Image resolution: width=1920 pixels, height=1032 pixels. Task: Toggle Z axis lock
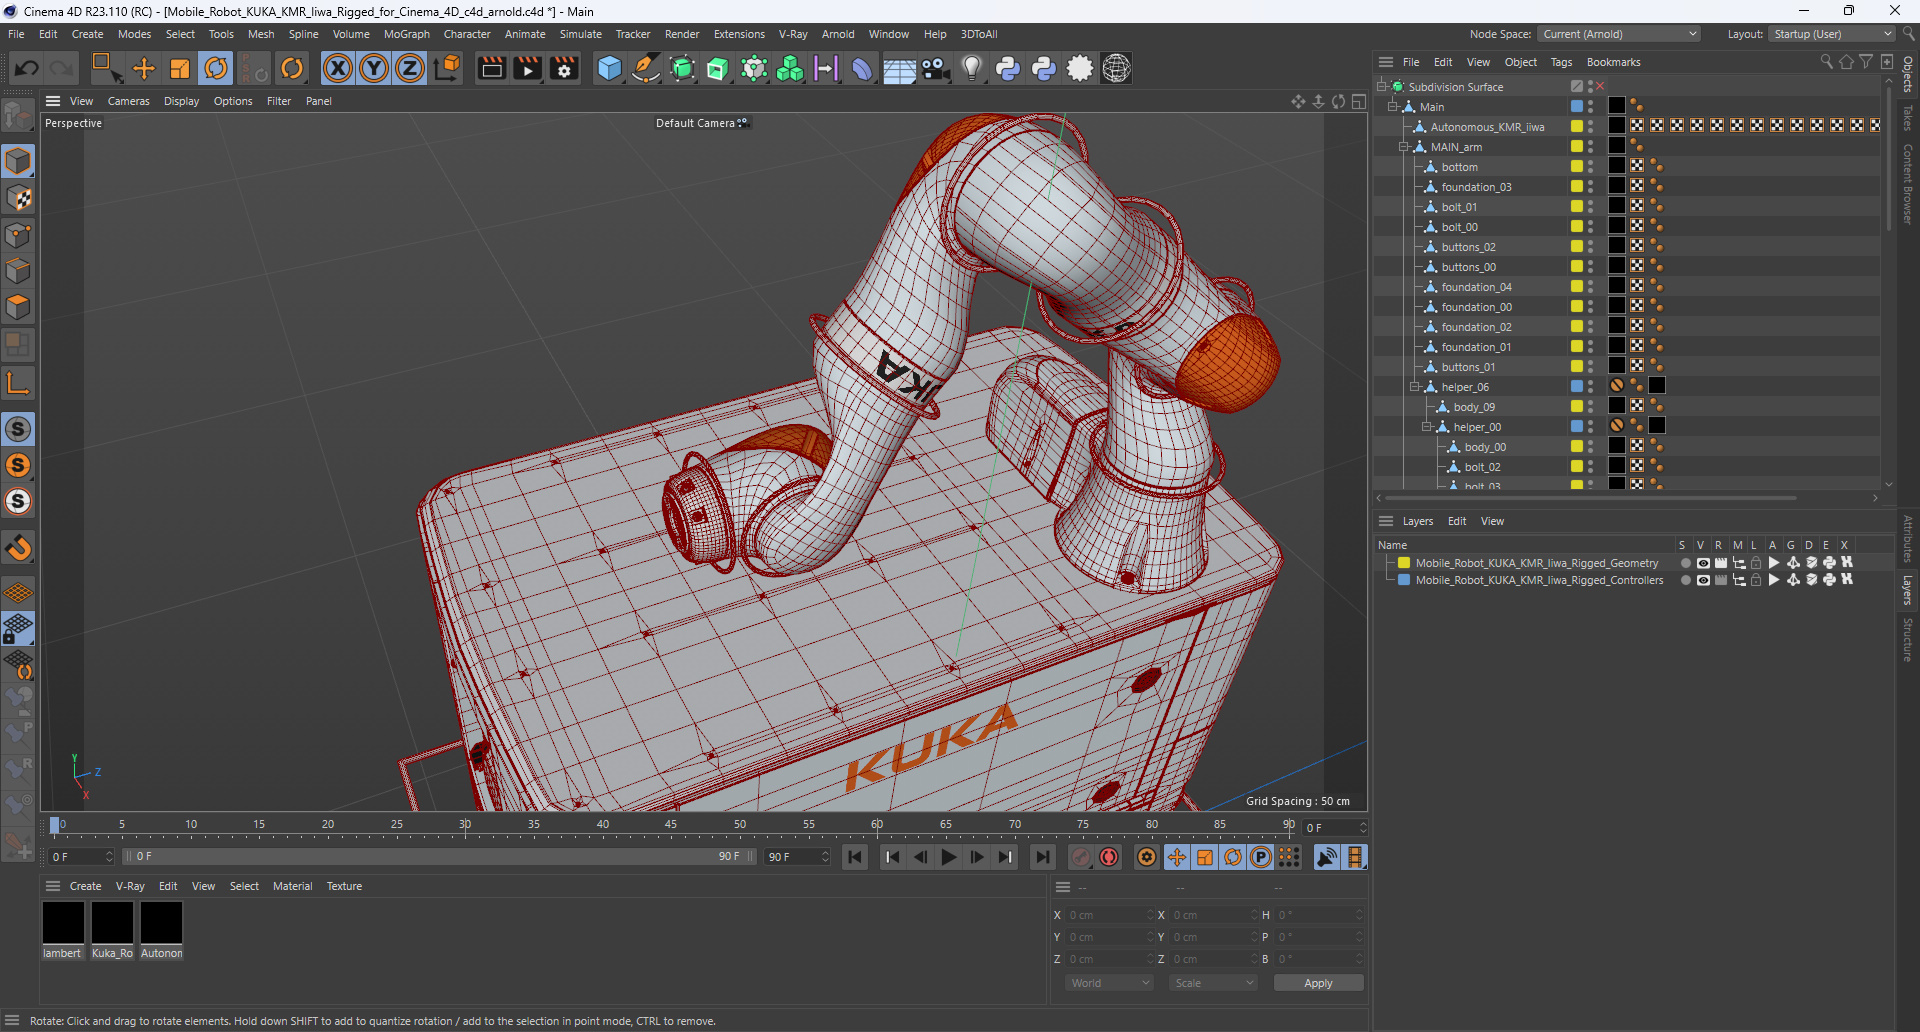pyautogui.click(x=410, y=68)
